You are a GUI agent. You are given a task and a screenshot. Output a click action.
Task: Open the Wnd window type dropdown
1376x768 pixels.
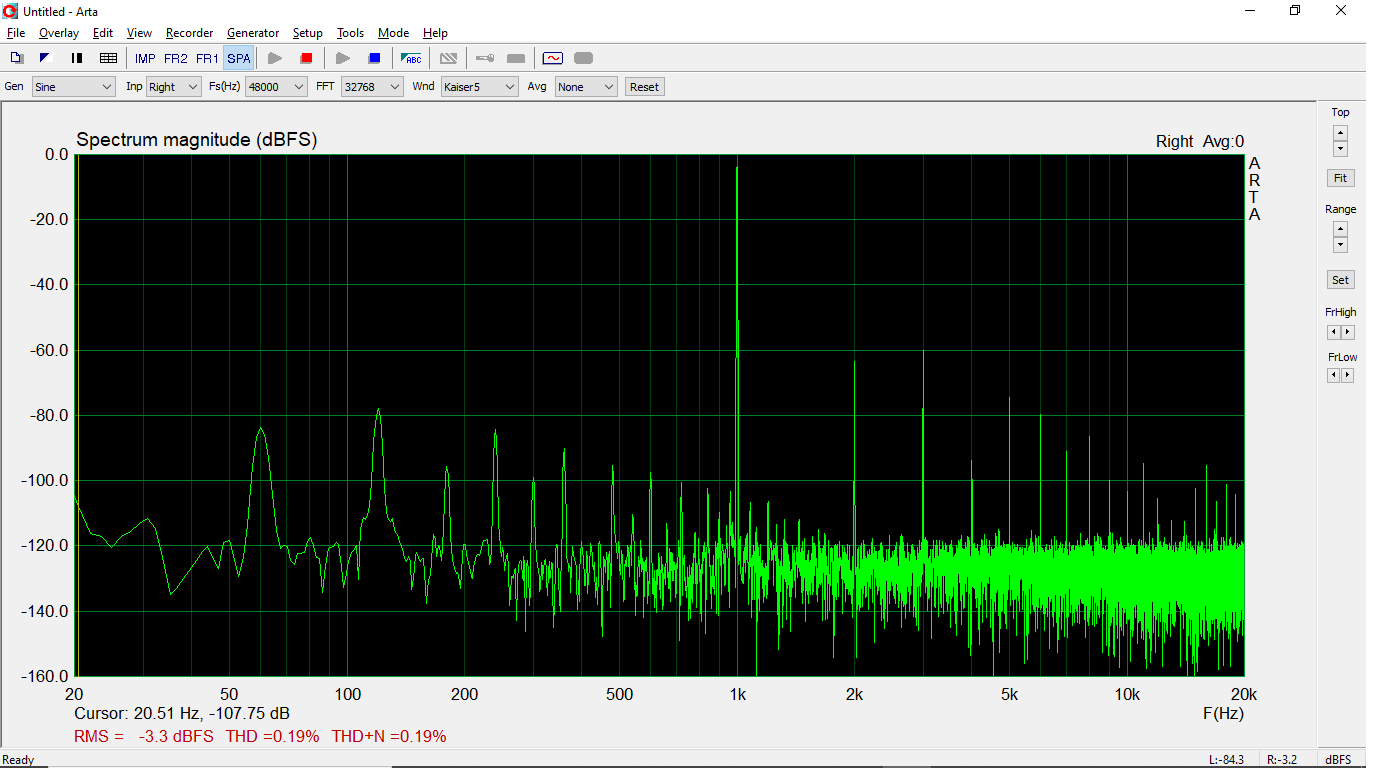tap(479, 87)
